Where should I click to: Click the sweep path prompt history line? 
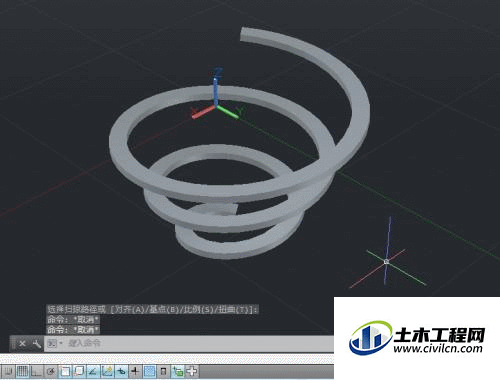pos(152,309)
